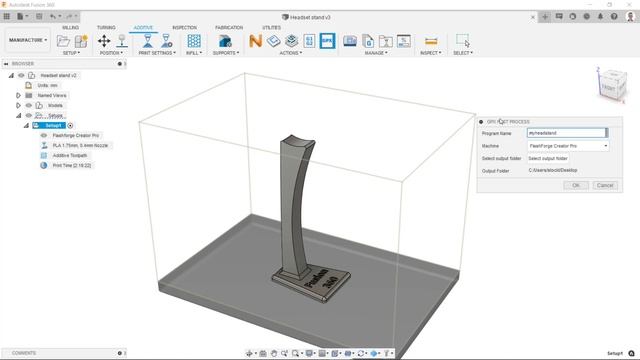Open the File menu icon
This screenshot has height=360, width=640.
click(x=20, y=16)
